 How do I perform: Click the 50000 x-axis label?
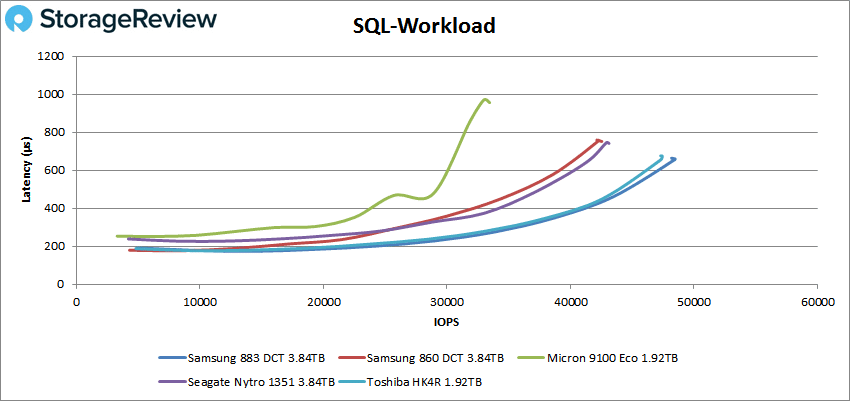click(x=694, y=303)
